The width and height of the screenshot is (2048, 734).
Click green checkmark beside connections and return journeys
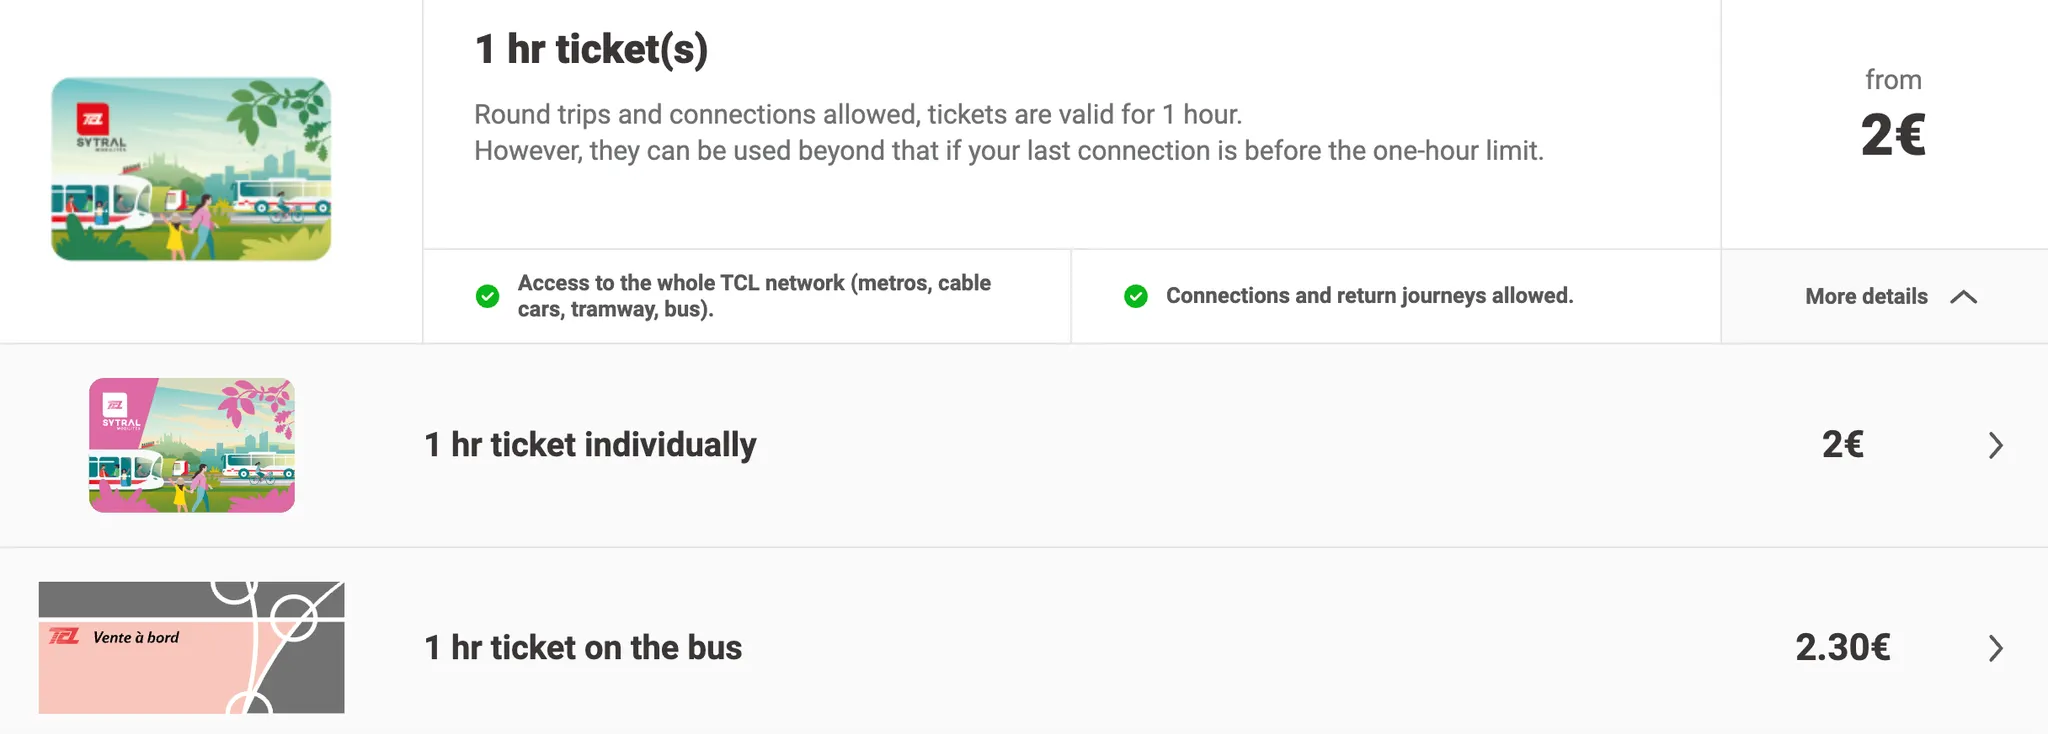tap(1135, 296)
